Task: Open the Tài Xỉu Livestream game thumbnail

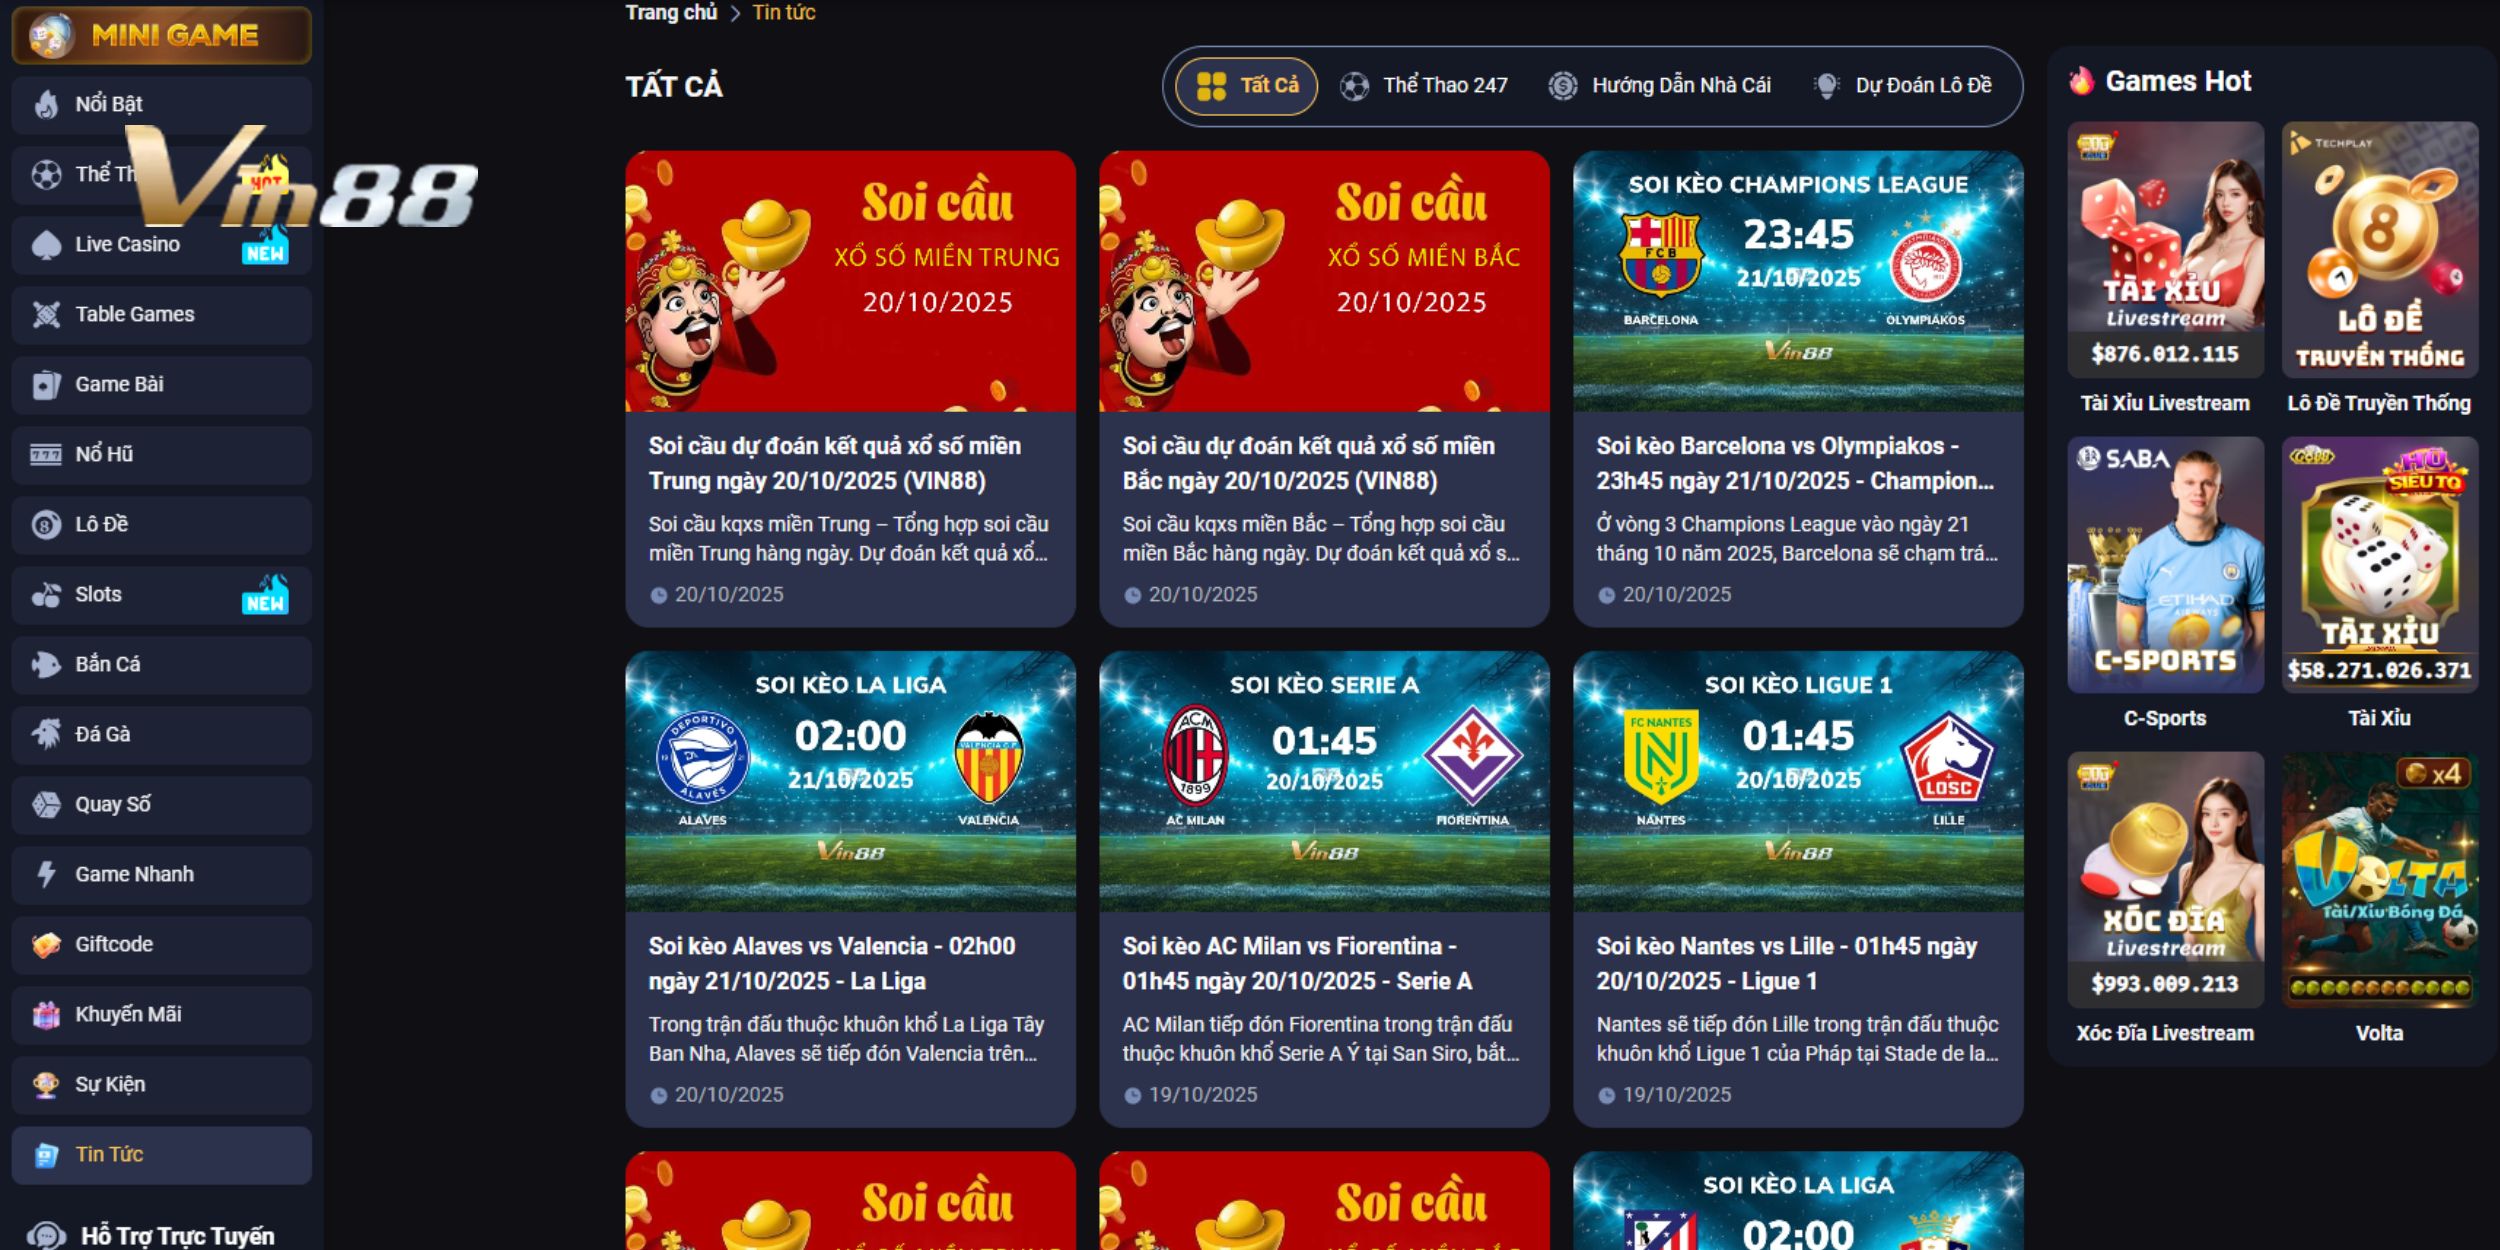Action: click(2165, 250)
